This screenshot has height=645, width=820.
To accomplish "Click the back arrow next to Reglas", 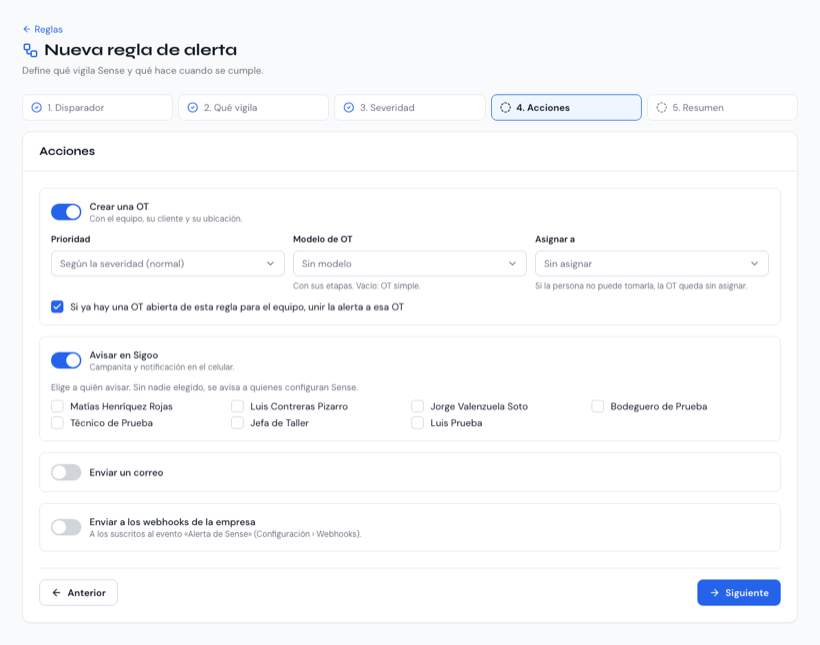I will 27,29.
